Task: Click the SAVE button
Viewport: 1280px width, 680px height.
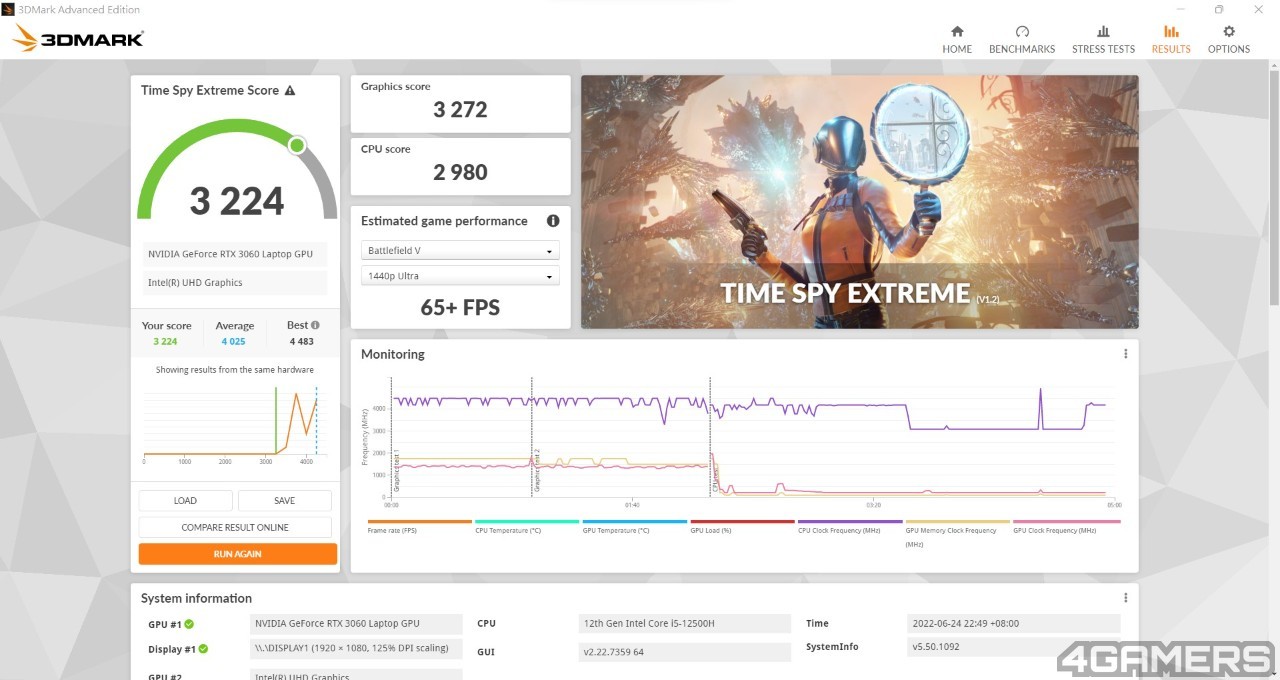Action: 284,501
